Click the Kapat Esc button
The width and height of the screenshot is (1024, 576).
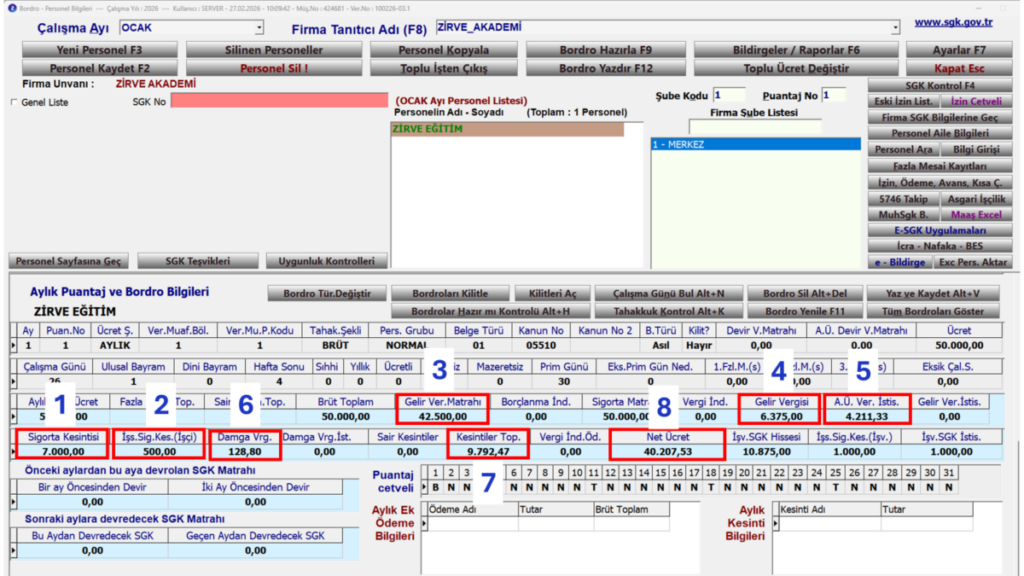(x=959, y=68)
